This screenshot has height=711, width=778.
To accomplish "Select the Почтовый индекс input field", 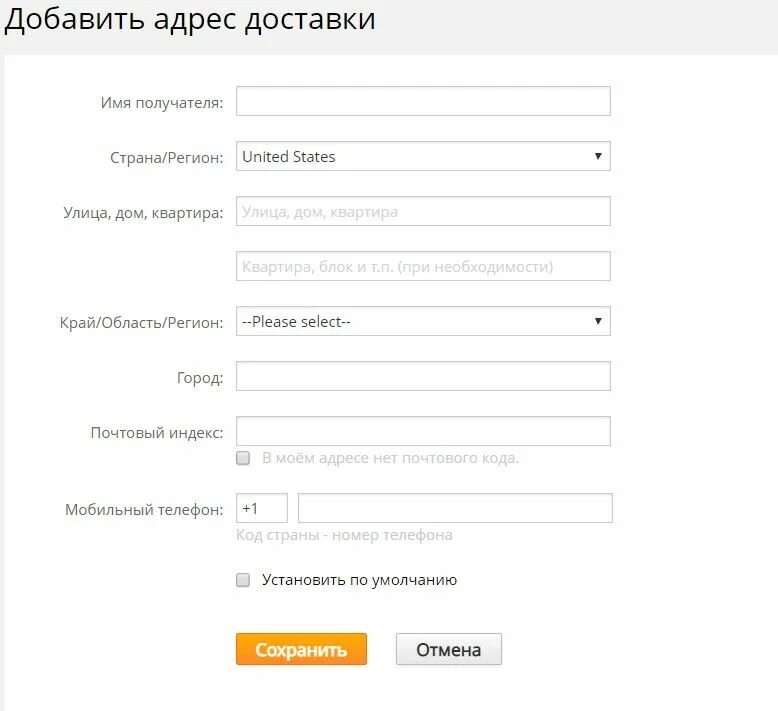I will coord(423,432).
